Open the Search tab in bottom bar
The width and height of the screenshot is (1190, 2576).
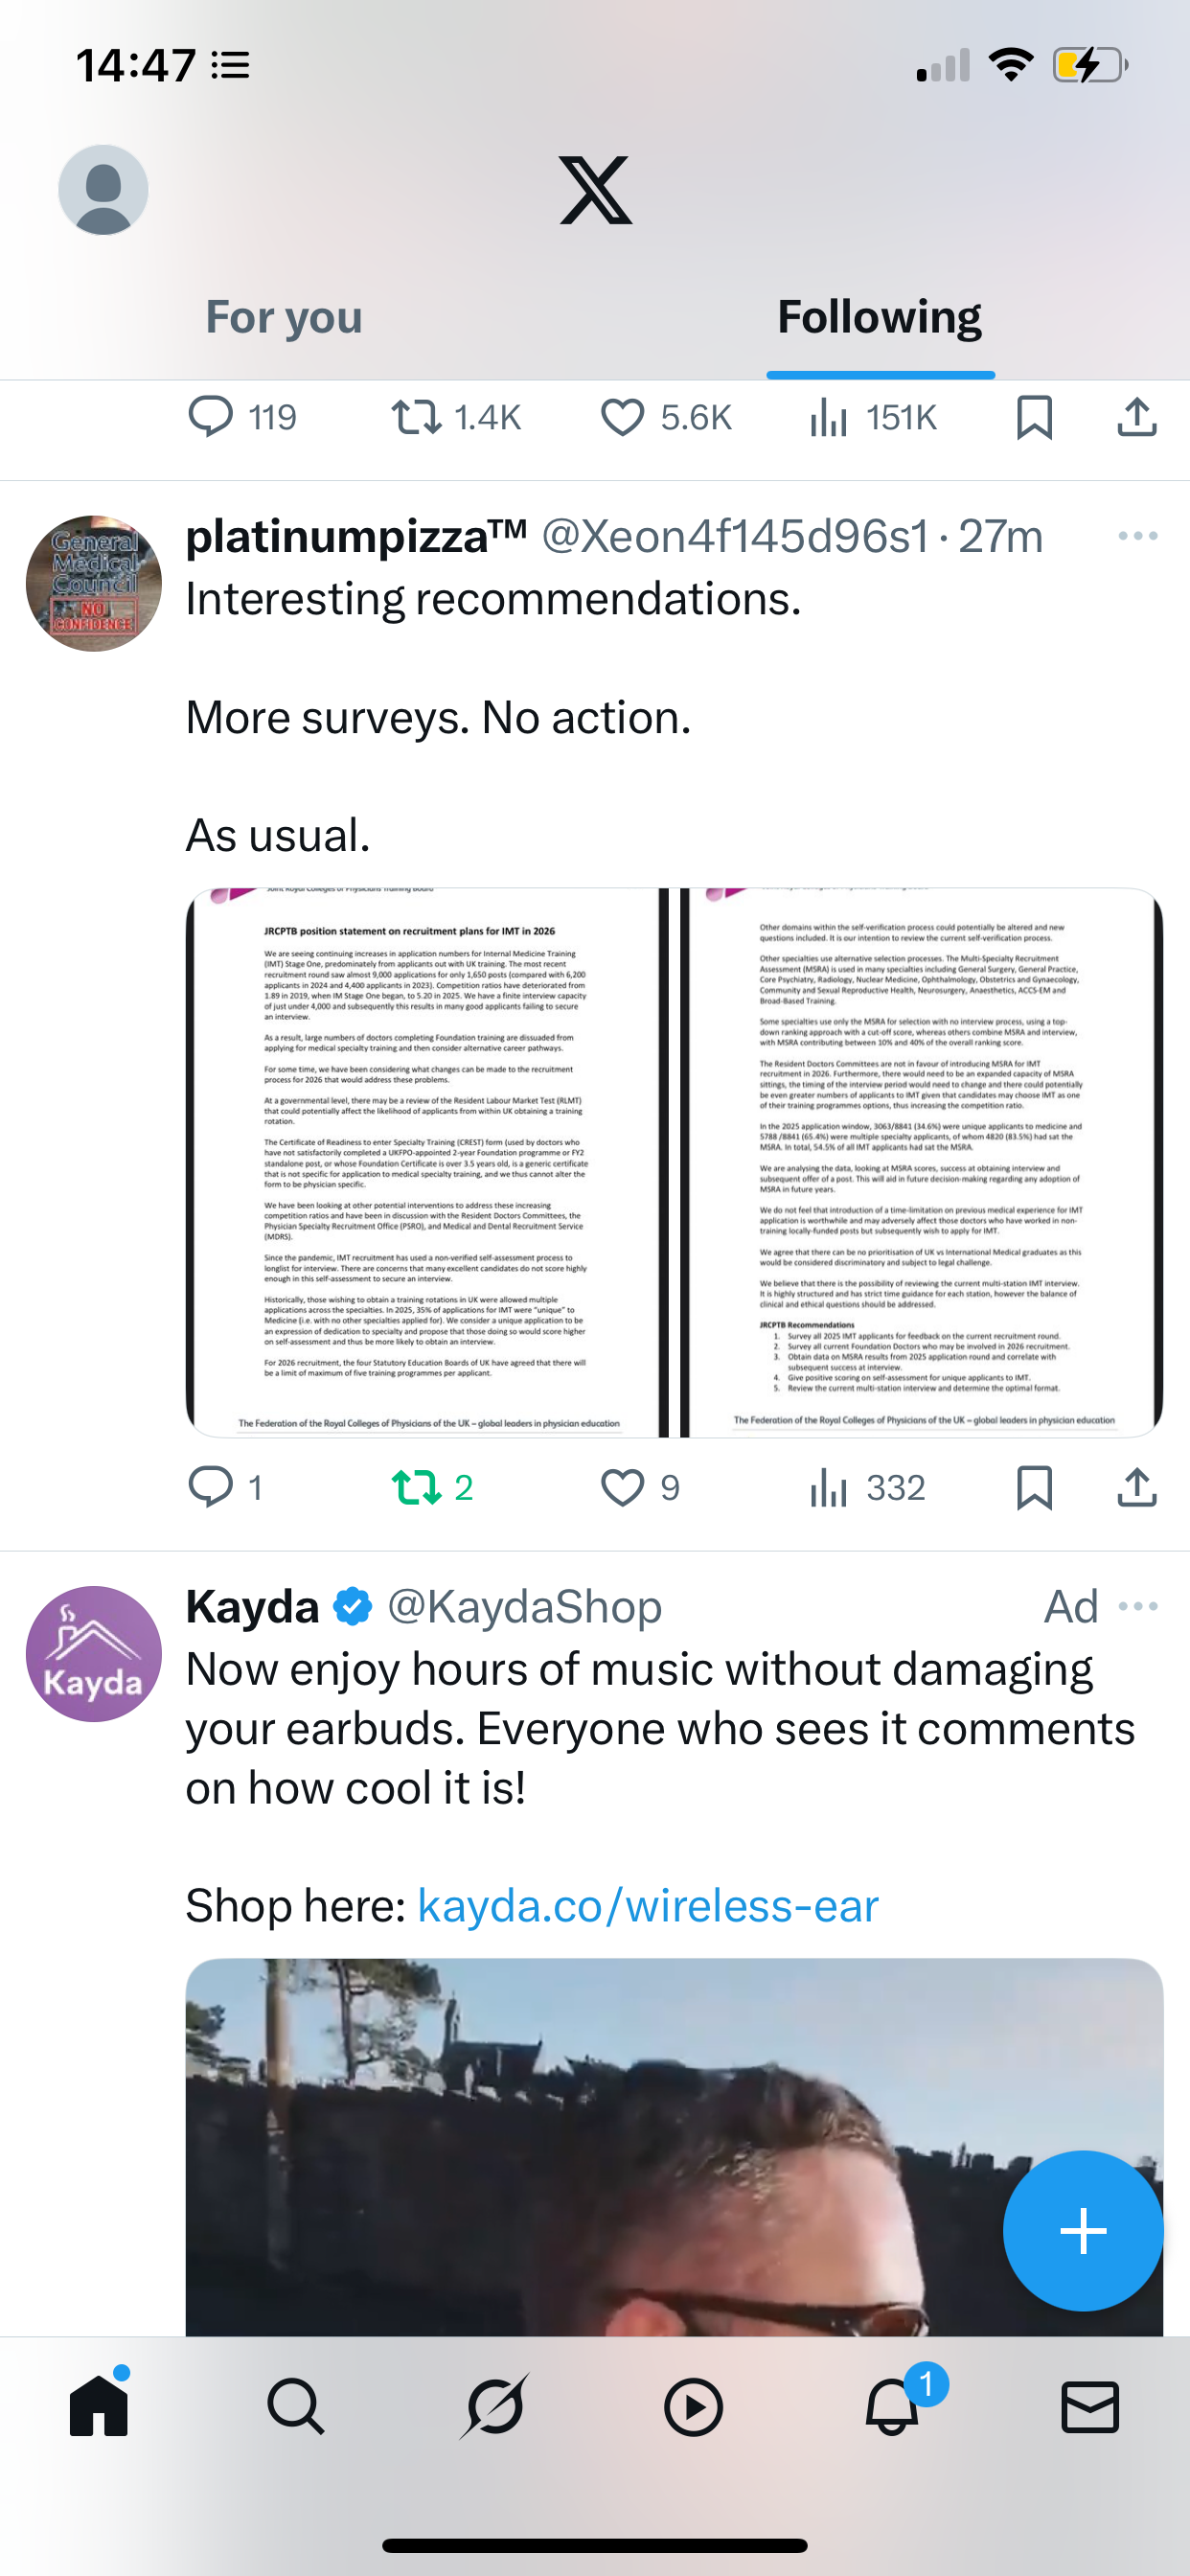tap(296, 2406)
